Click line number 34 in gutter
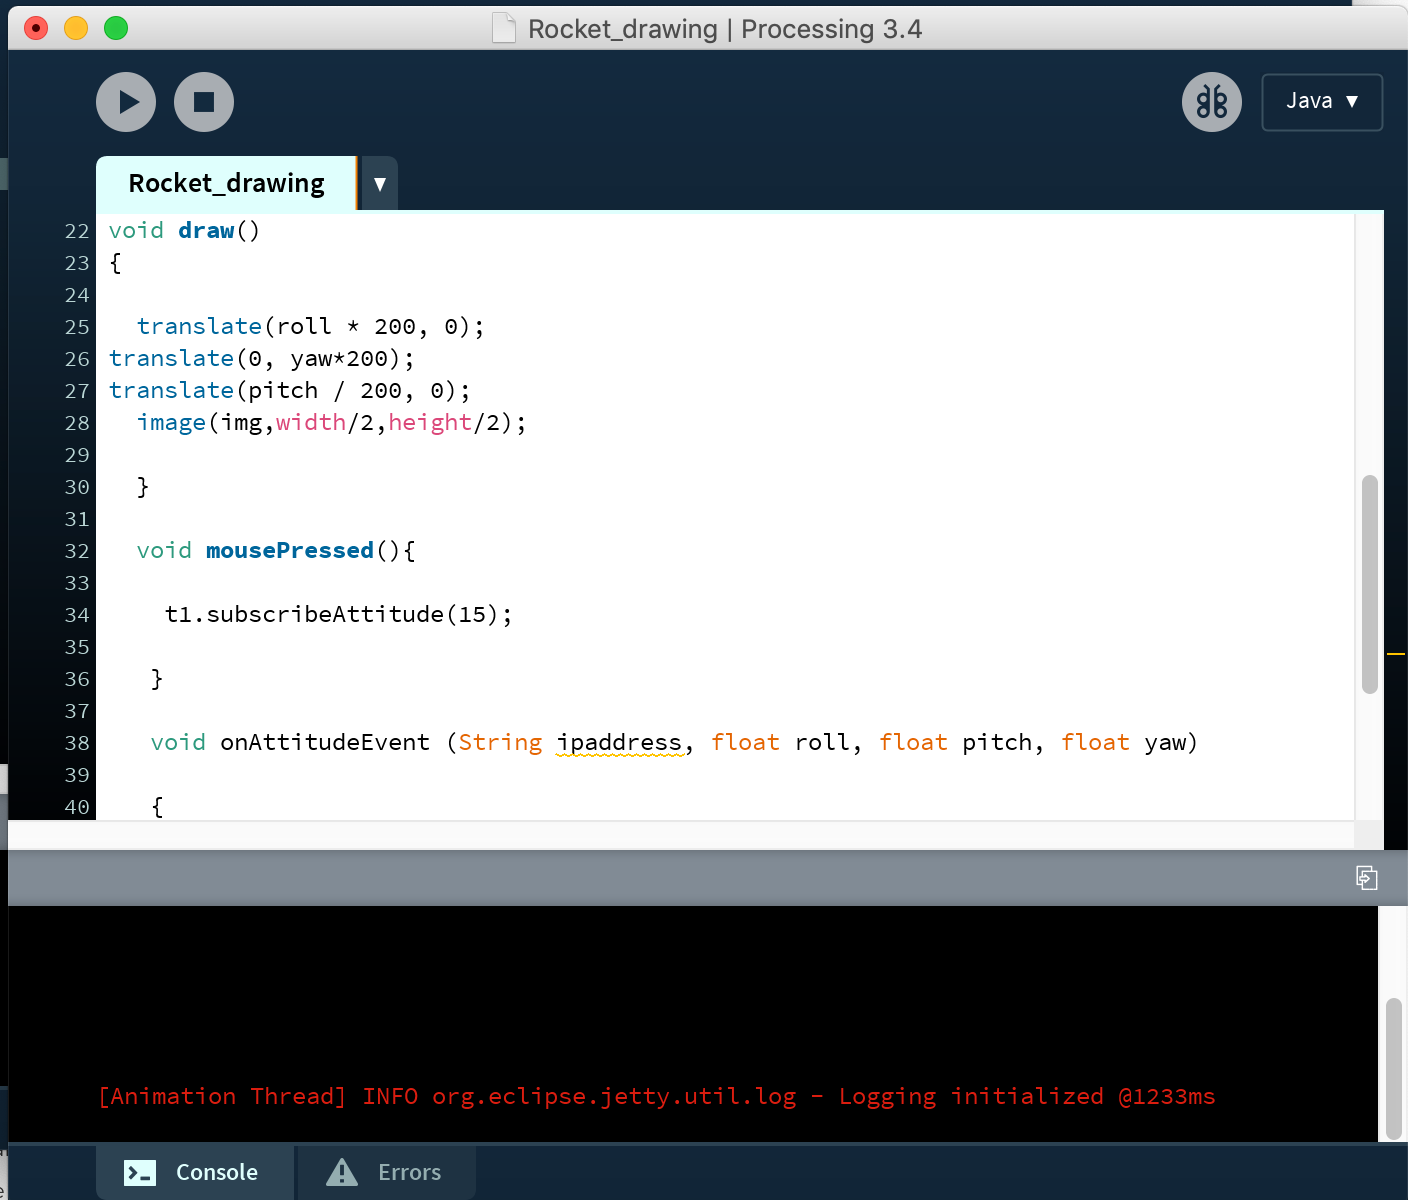This screenshot has height=1200, width=1408. (x=77, y=615)
